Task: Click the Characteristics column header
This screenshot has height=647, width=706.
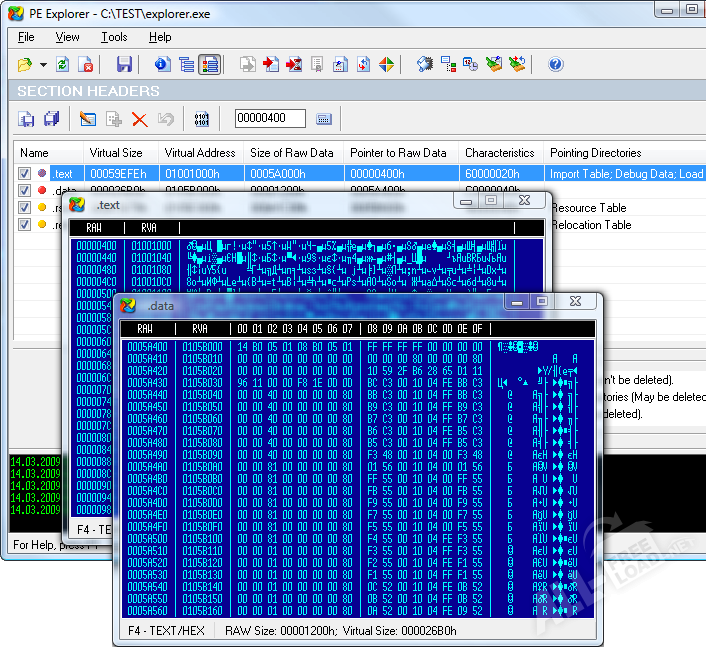Action: [x=499, y=153]
